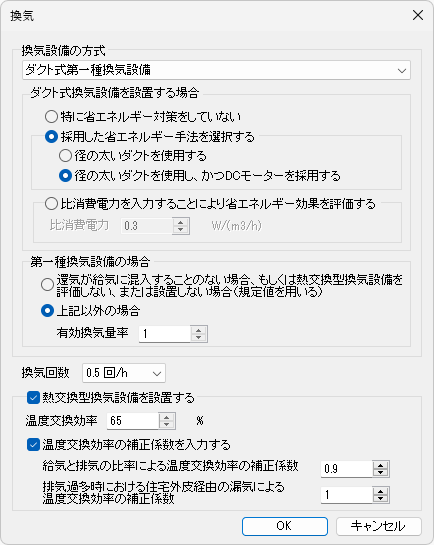Toggle 温度交換効率の補正係数を入力する checkbox
The height and width of the screenshot is (545, 434).
click(x=33, y=445)
